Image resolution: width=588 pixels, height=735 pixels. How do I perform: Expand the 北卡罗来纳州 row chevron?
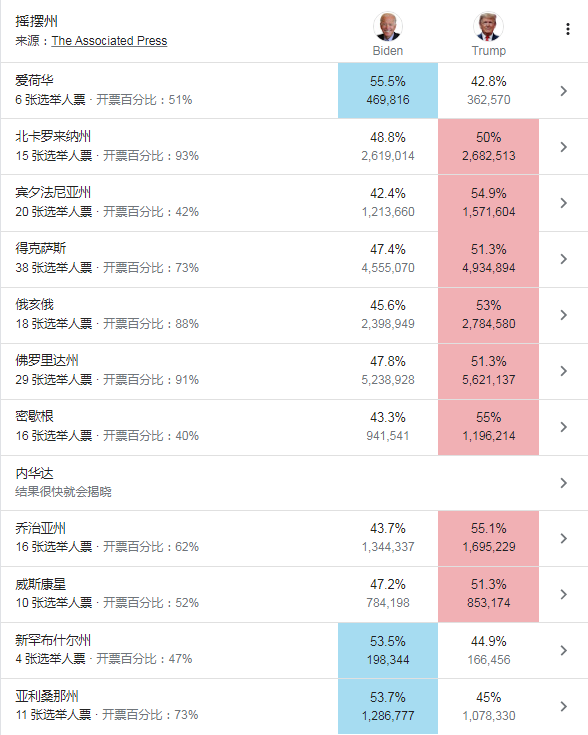564,147
